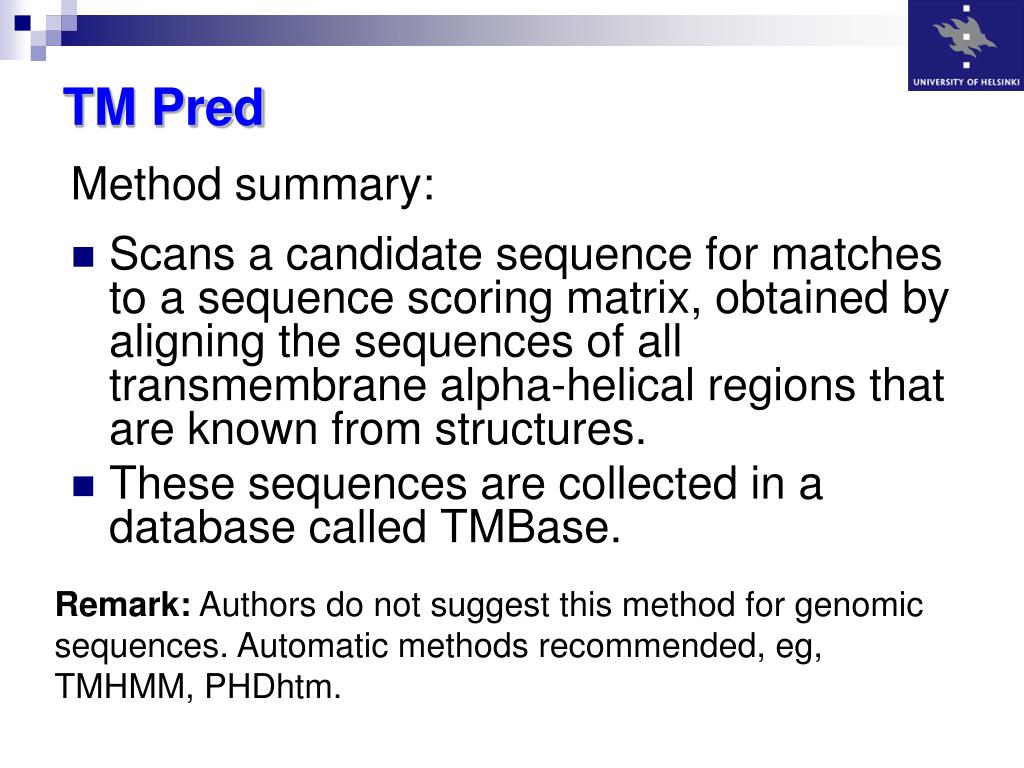This screenshot has width=1024, height=768.
Task: Click the word 'TMHMM' in the remark
Action: [x=120, y=686]
